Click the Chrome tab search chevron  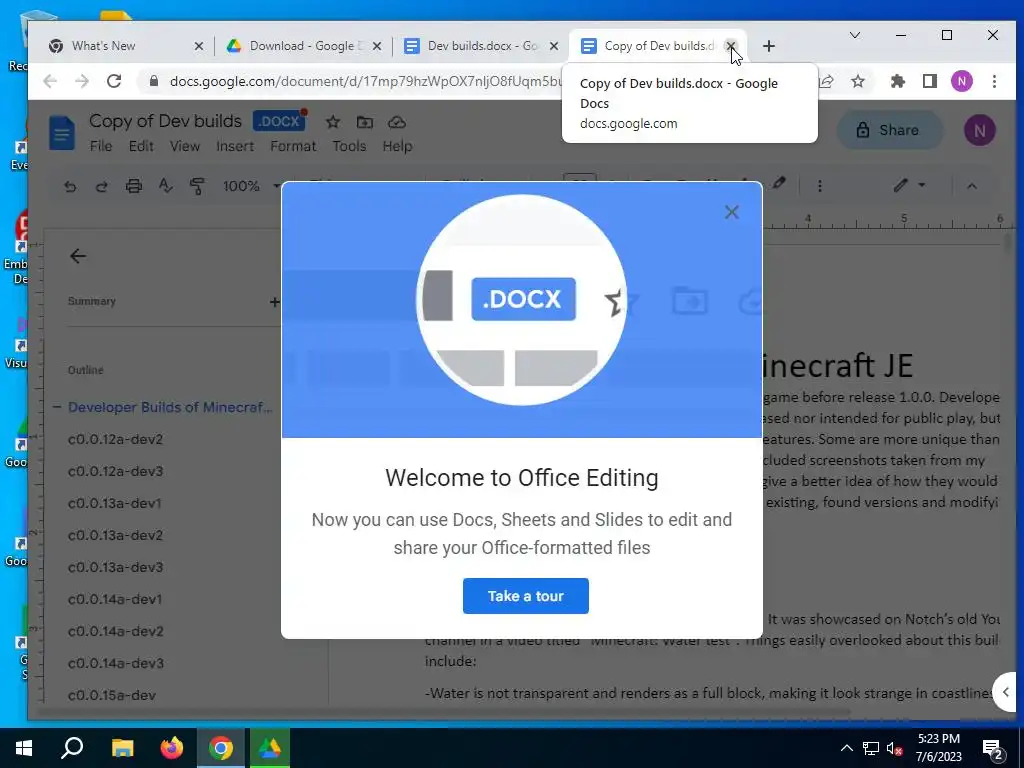[x=854, y=35]
